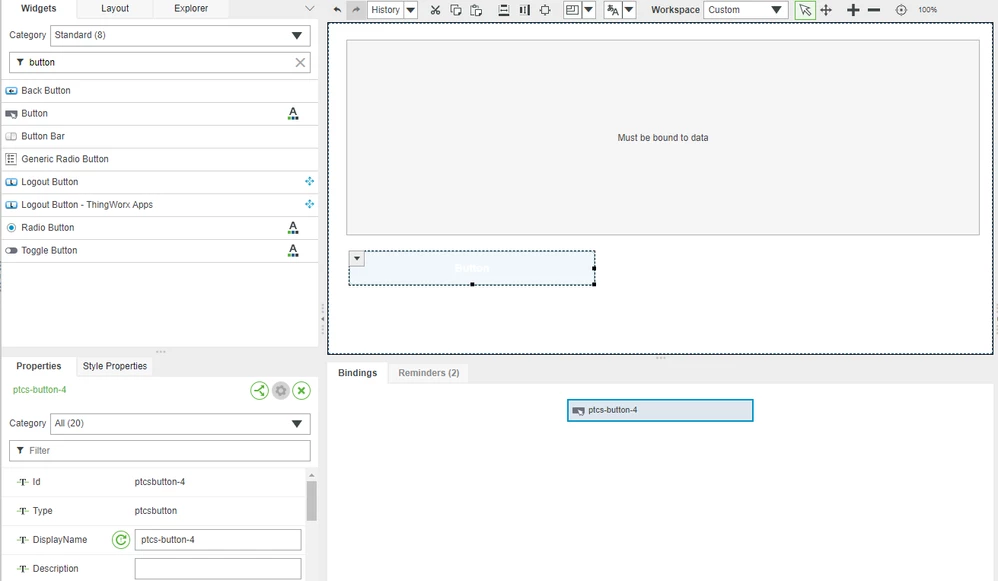Switch to the Layout tab
The image size is (998, 581).
(x=115, y=8)
